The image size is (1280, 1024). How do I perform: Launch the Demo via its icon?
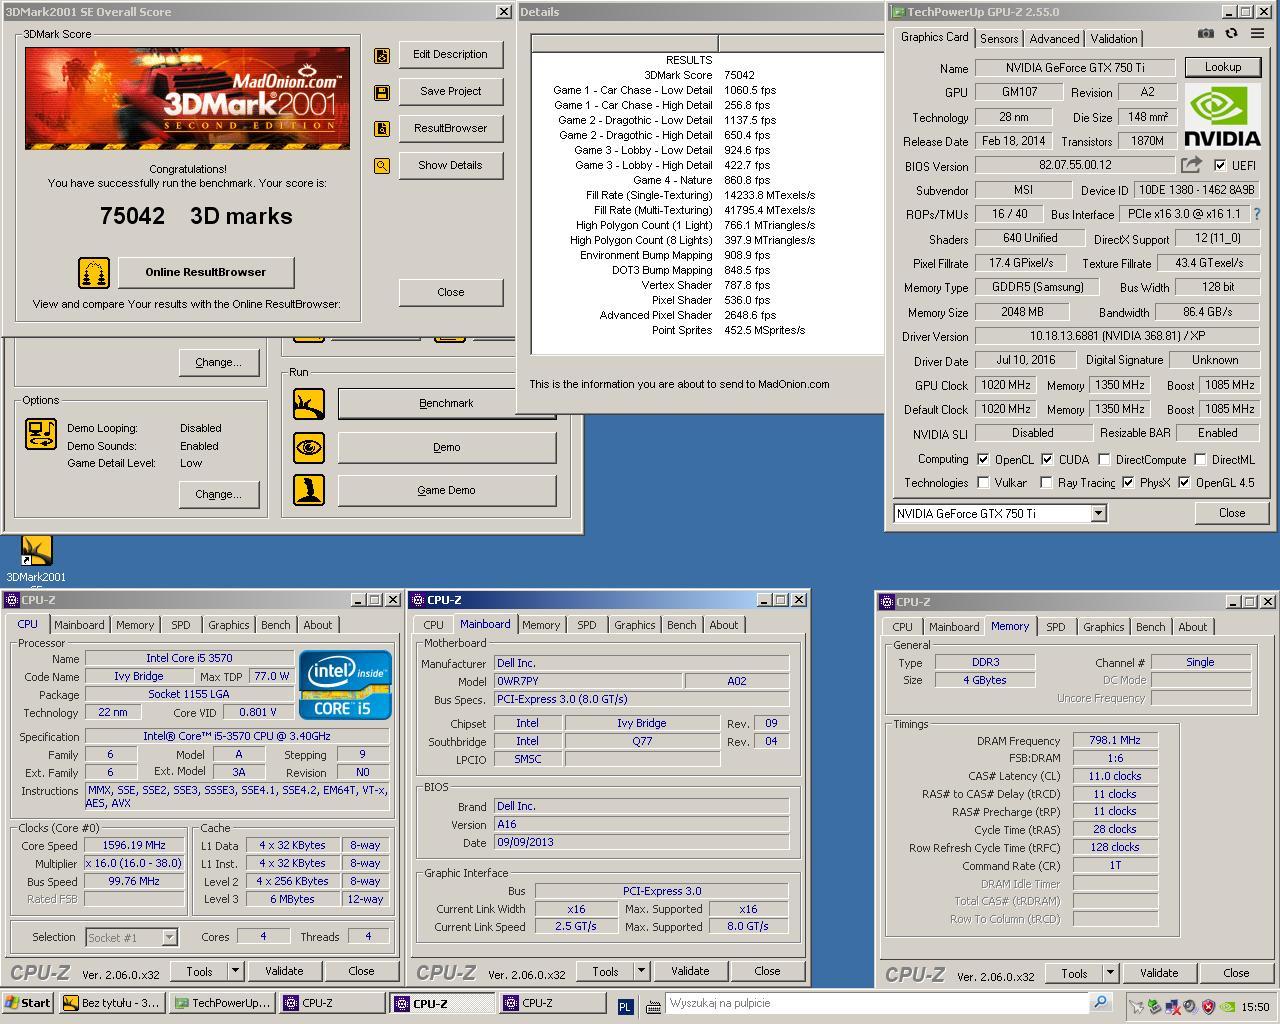(x=308, y=447)
